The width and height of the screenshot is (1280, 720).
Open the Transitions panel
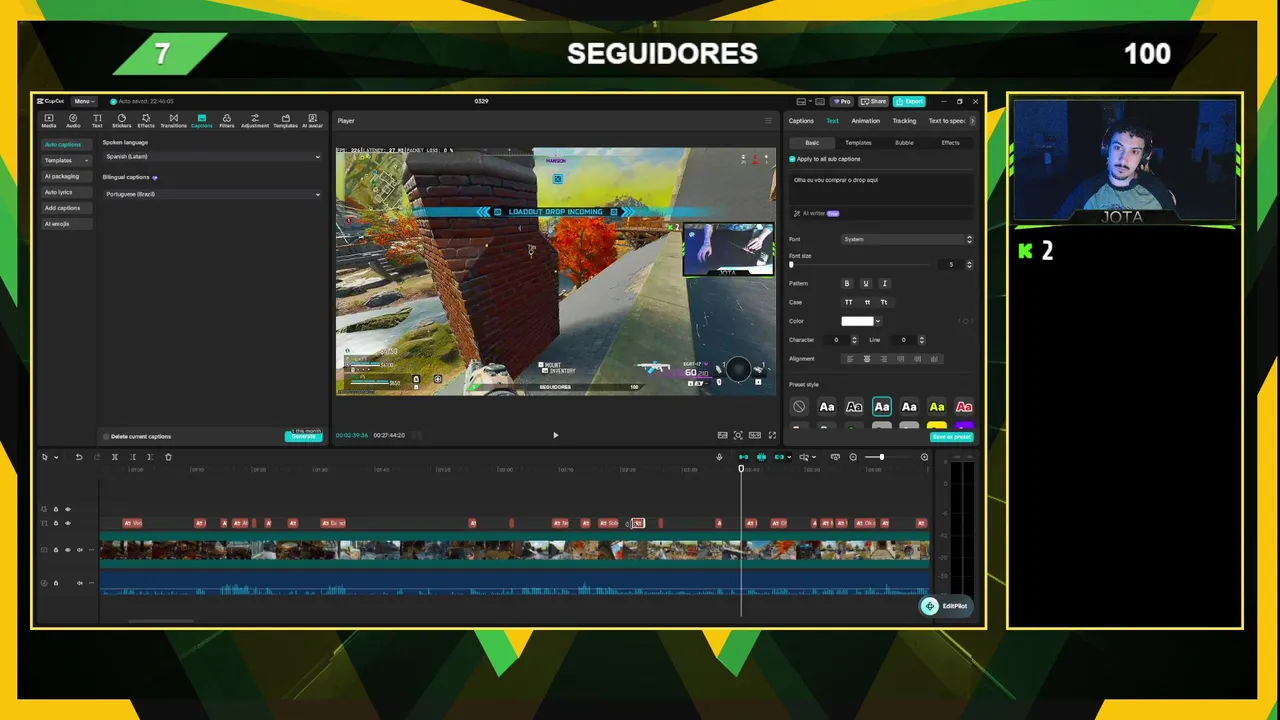[173, 121]
